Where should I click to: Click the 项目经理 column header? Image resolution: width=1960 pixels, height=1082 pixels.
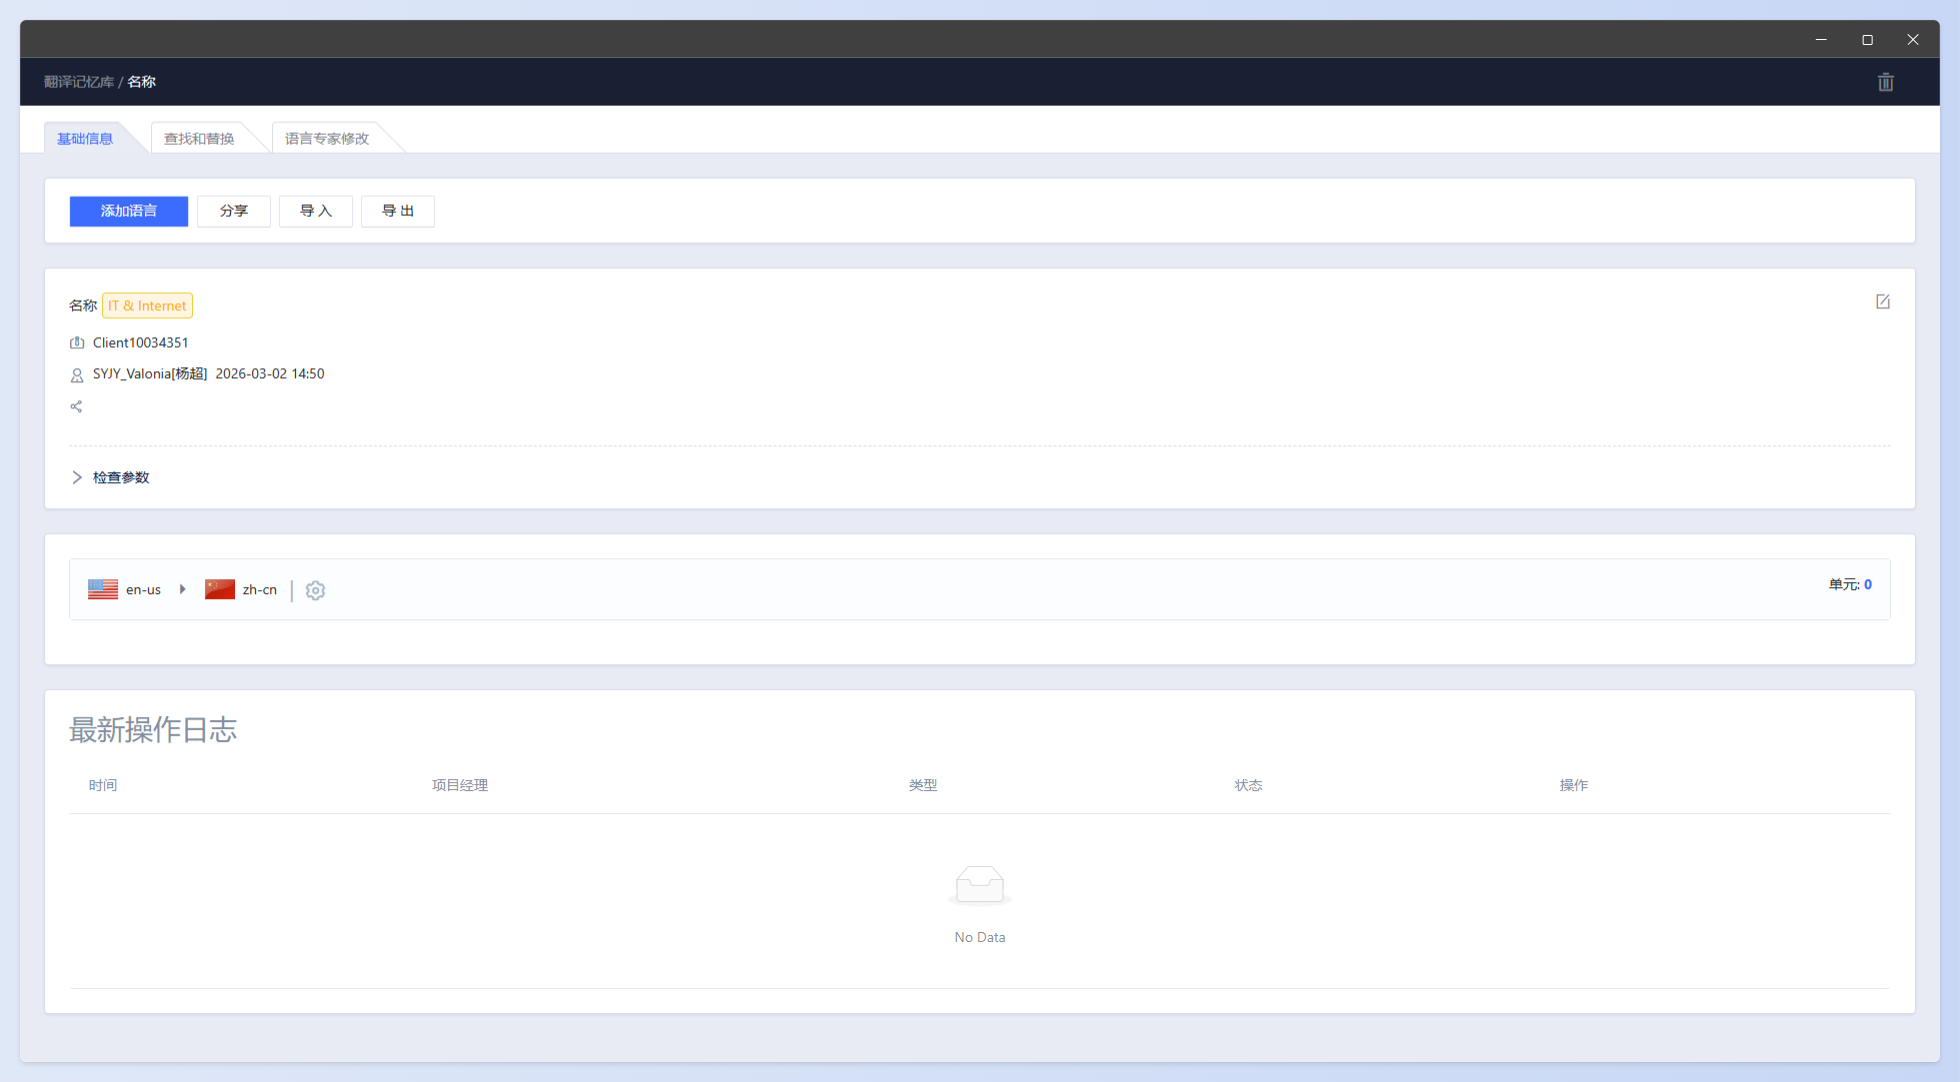coord(460,785)
